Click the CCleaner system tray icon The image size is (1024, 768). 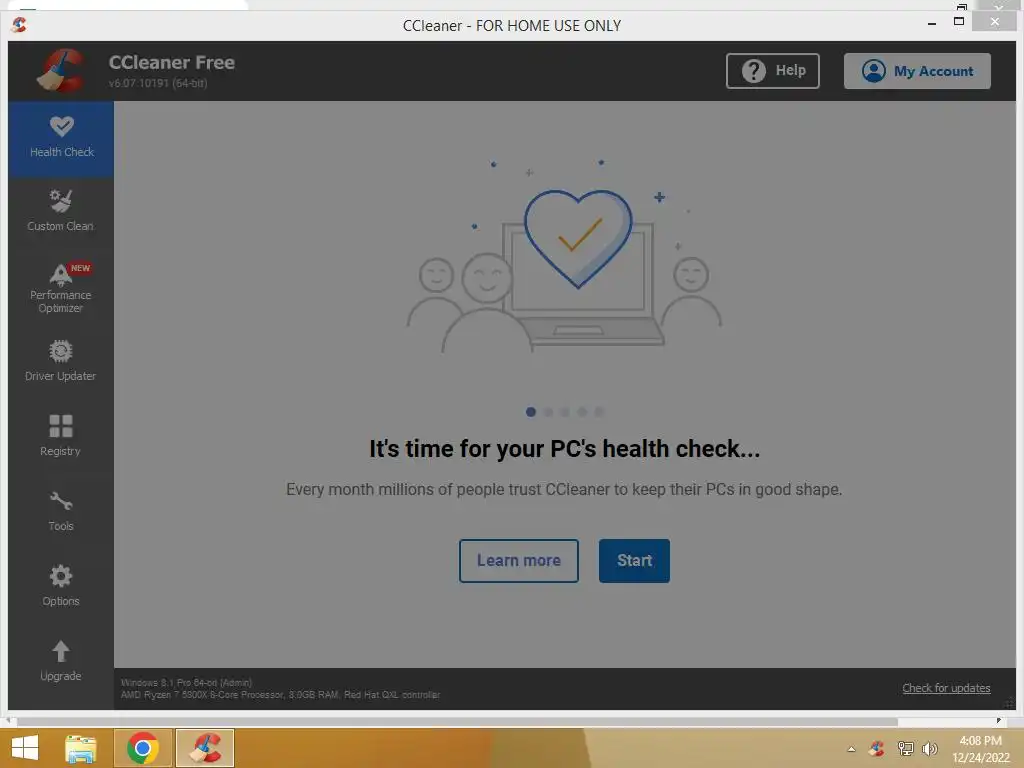877,748
